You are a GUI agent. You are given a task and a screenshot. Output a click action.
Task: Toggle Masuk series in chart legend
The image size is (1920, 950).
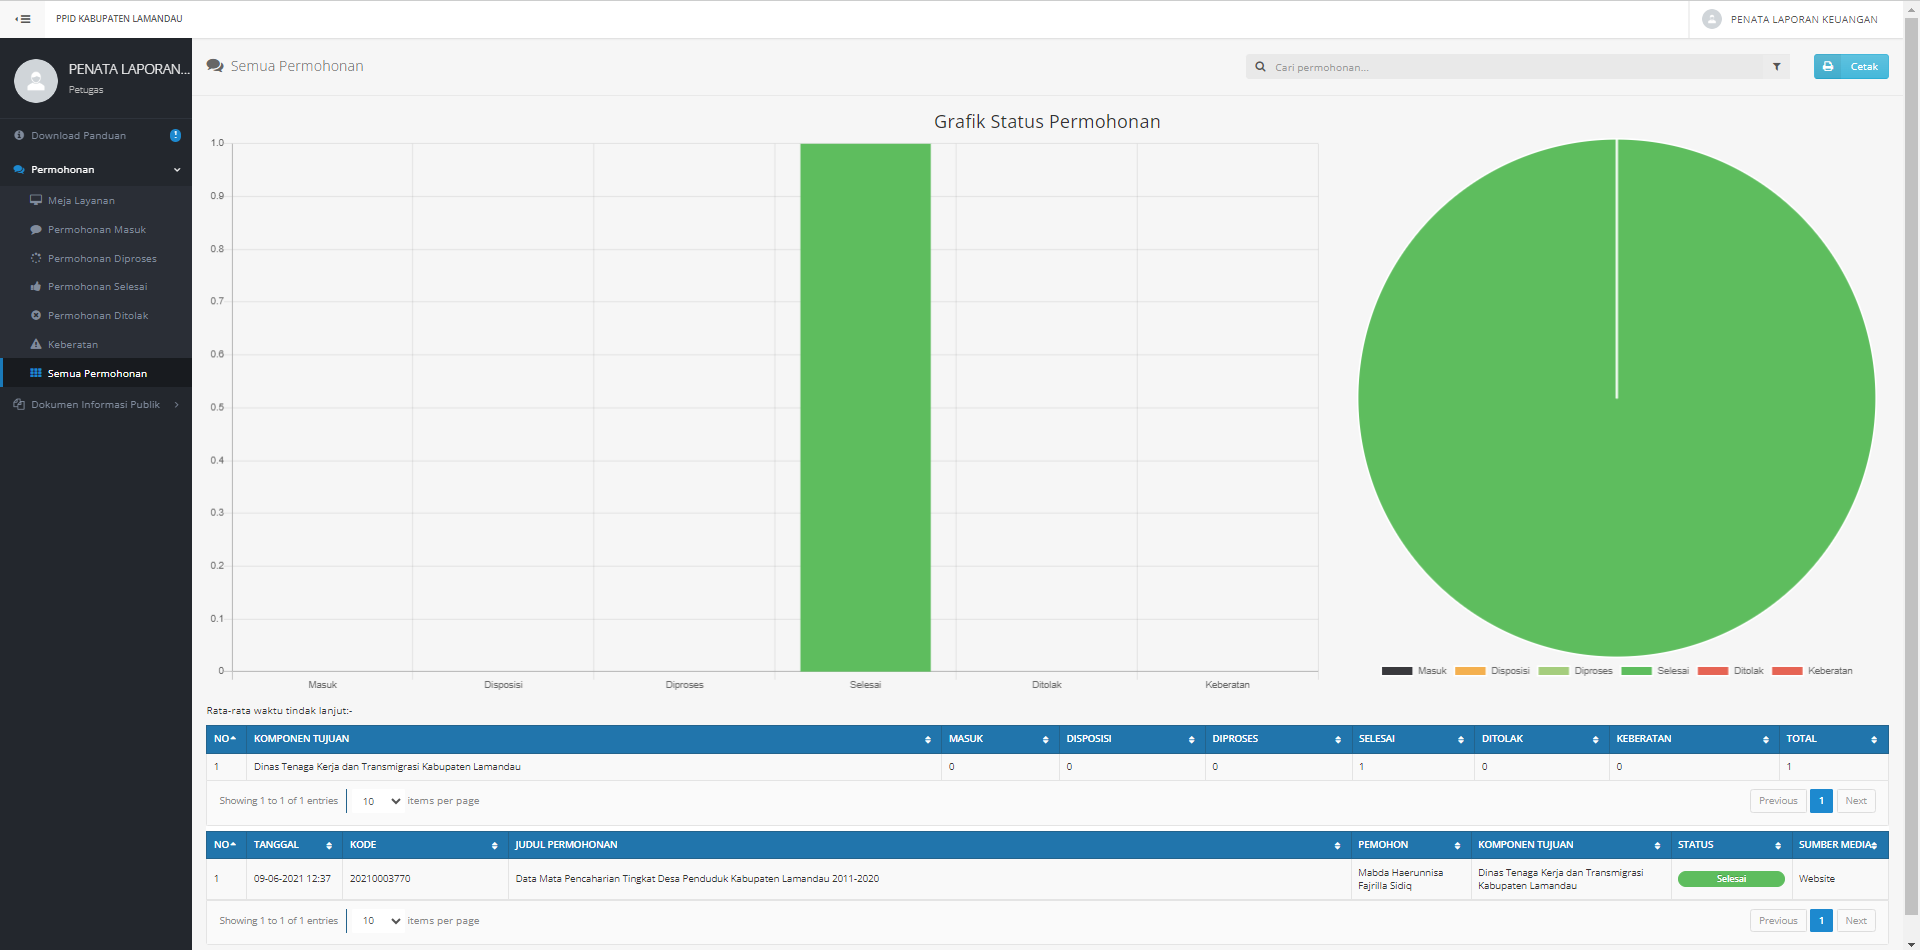pos(1414,671)
